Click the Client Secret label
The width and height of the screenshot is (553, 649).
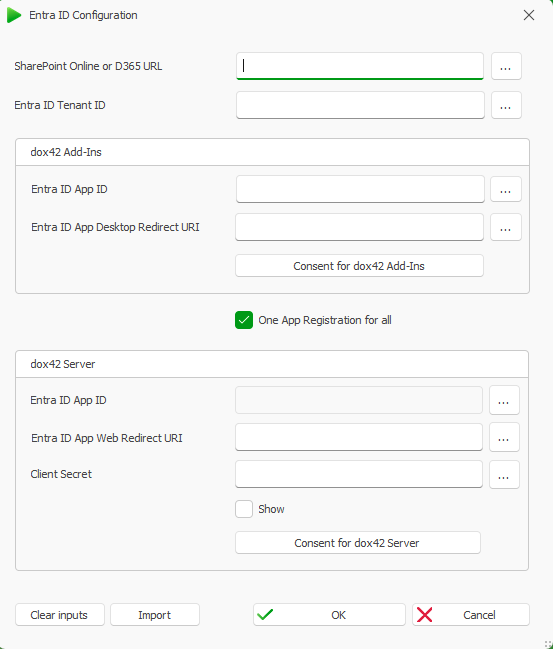coord(61,474)
